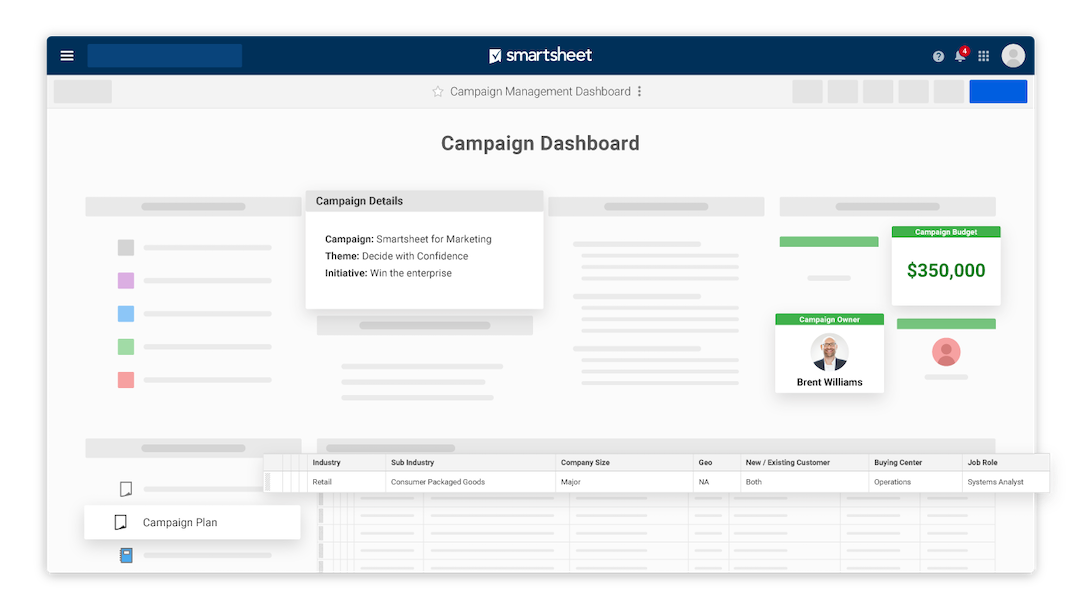The height and width of the screenshot is (608, 1080).
Task: Click the blue report icon below Campaign Plan
Action: click(126, 555)
